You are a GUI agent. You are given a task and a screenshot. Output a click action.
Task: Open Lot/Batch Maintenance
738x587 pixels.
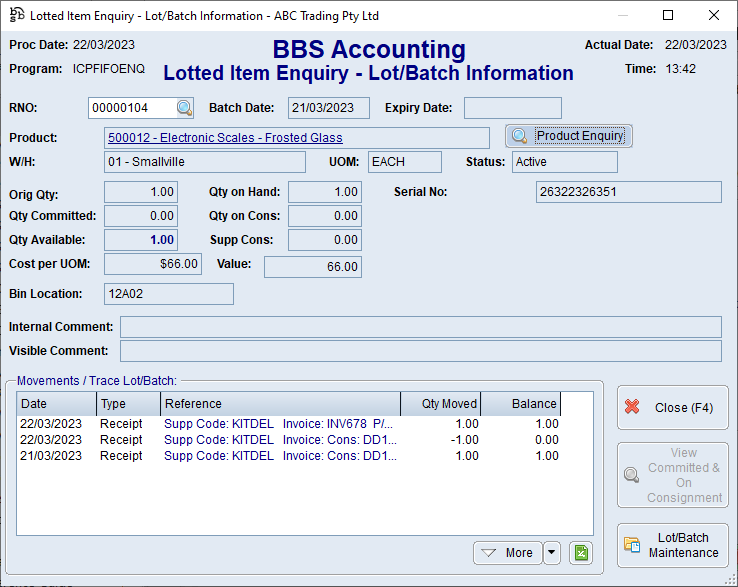(x=672, y=545)
